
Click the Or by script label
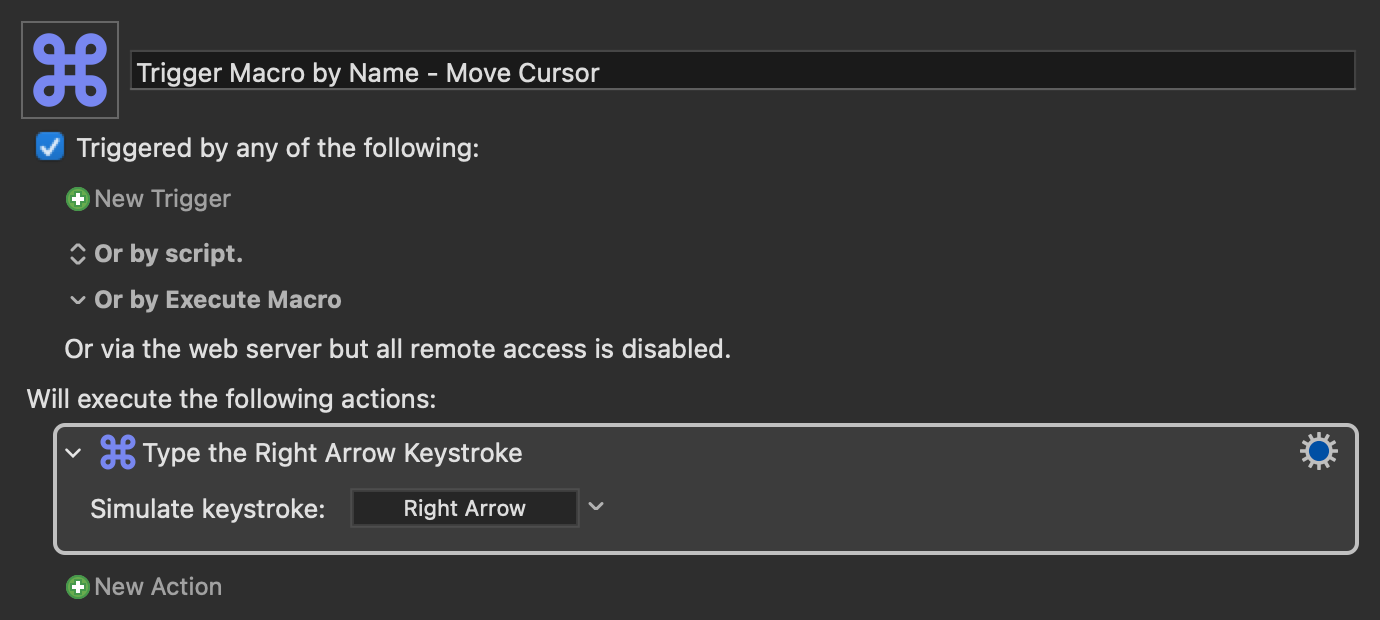tap(168, 254)
